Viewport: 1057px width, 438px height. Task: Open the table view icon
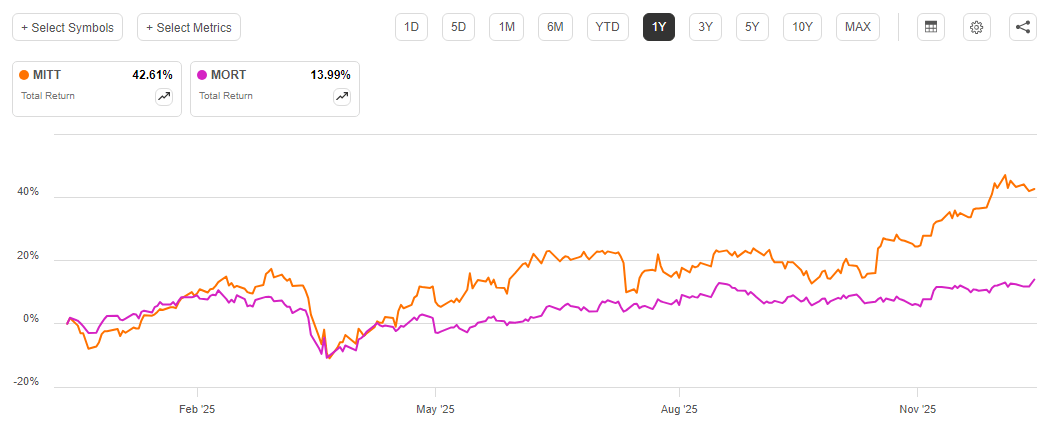point(931,27)
